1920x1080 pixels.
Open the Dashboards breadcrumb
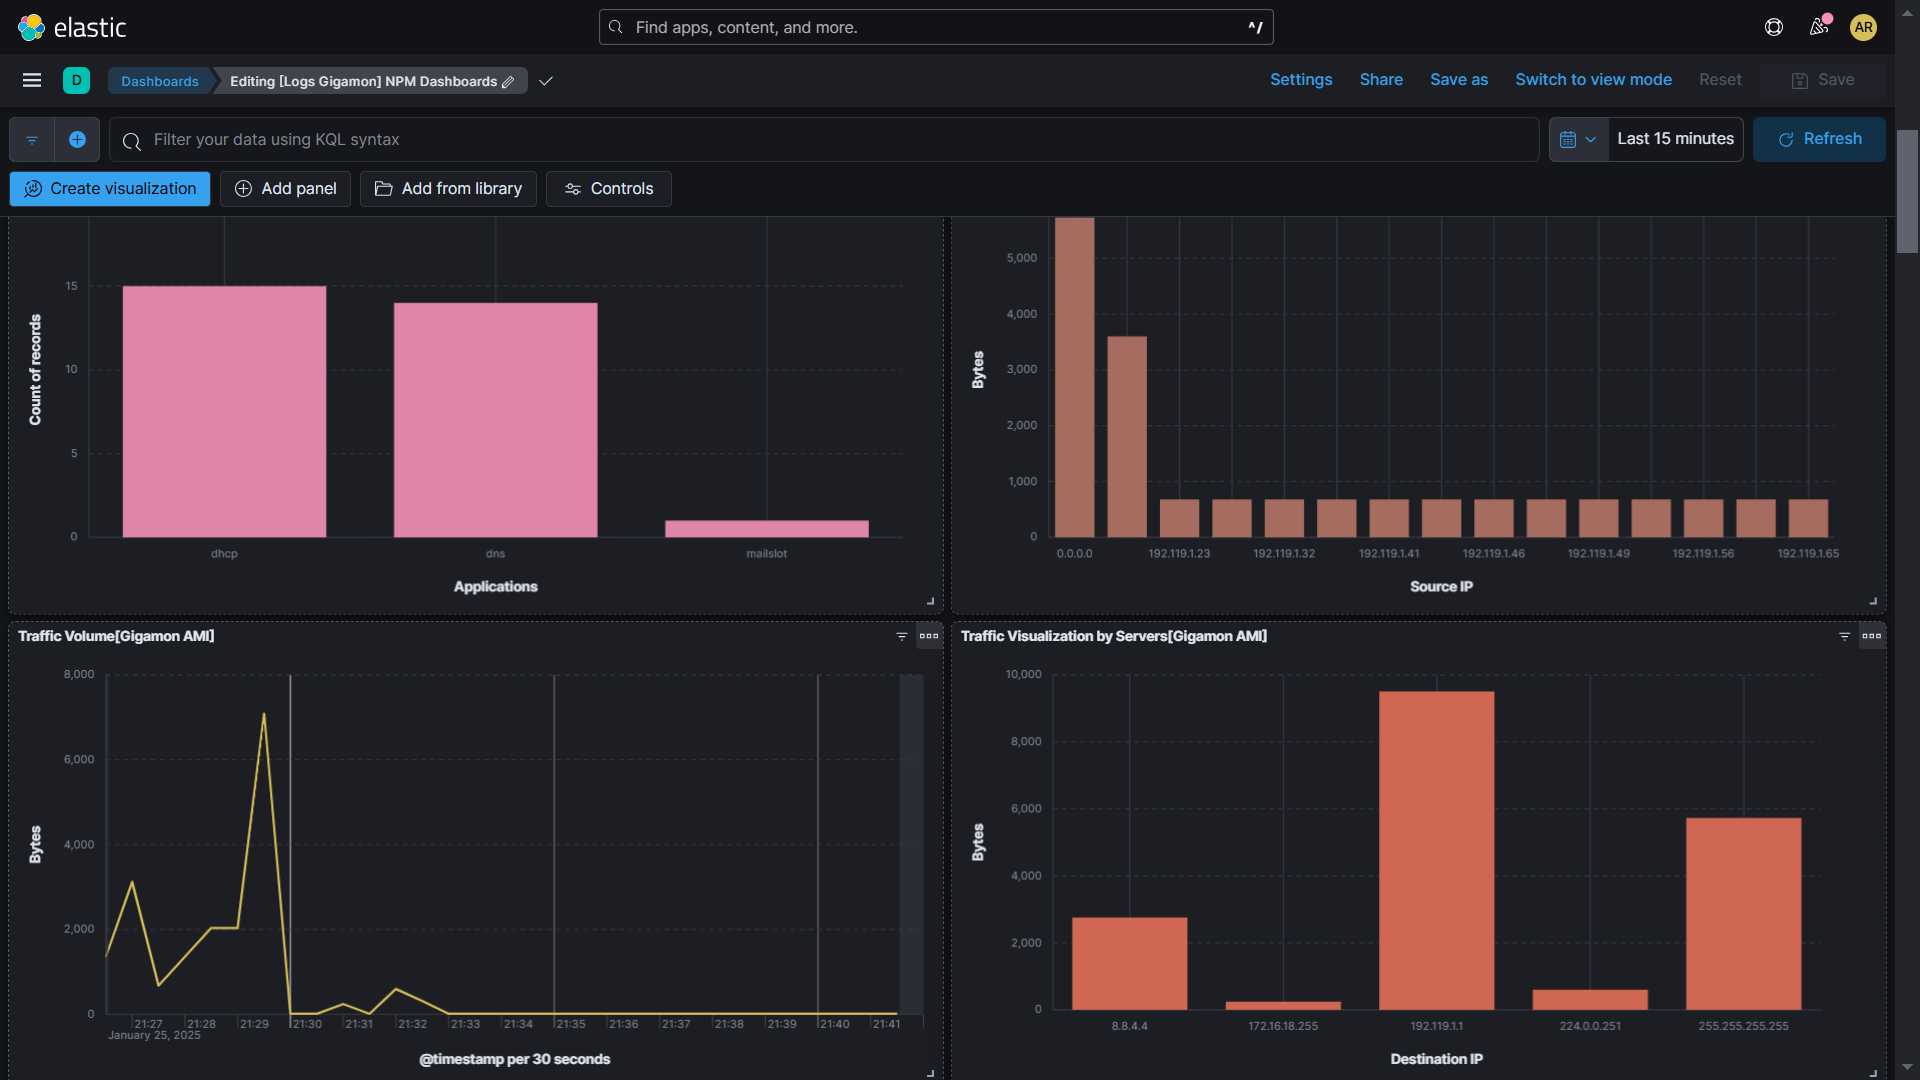160,81
